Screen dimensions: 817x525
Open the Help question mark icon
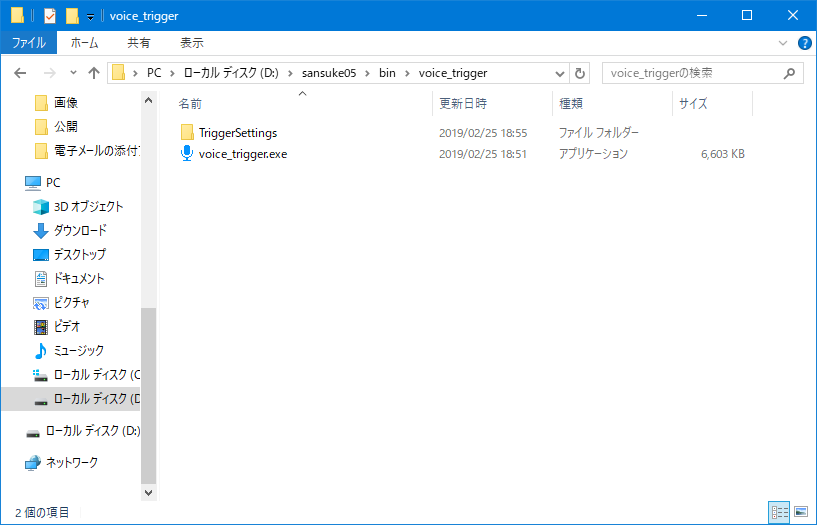(804, 43)
